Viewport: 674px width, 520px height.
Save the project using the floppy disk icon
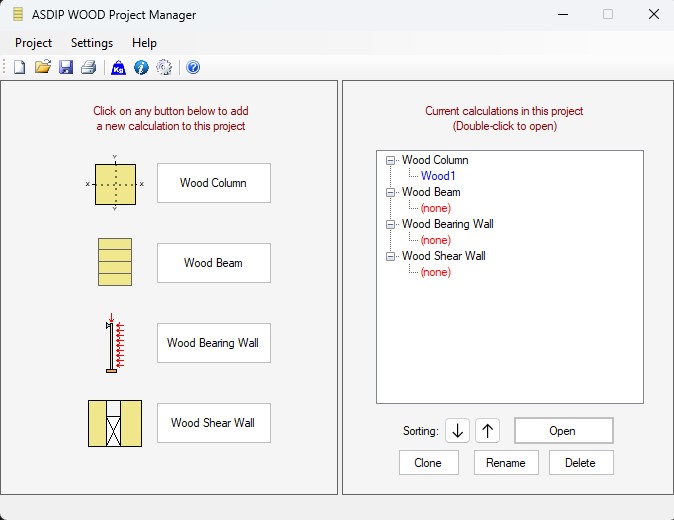pos(66,67)
